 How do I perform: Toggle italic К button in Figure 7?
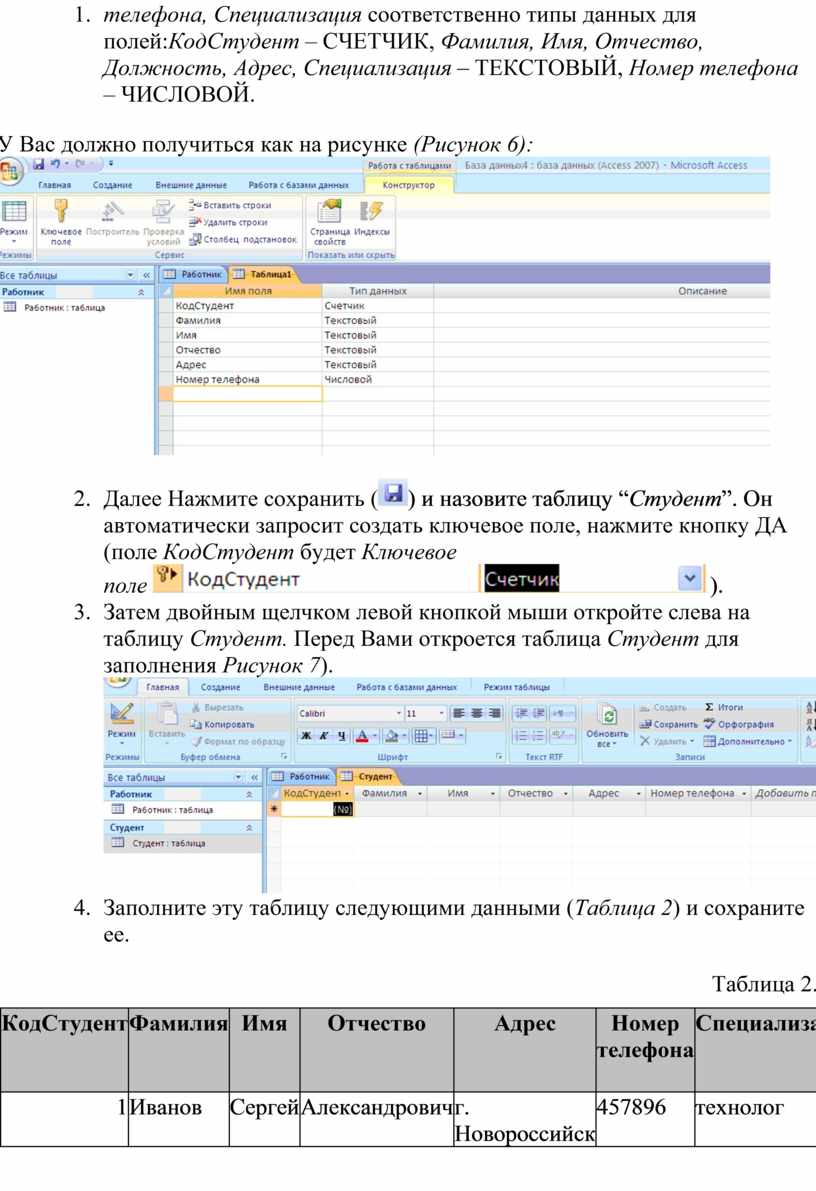click(x=324, y=735)
